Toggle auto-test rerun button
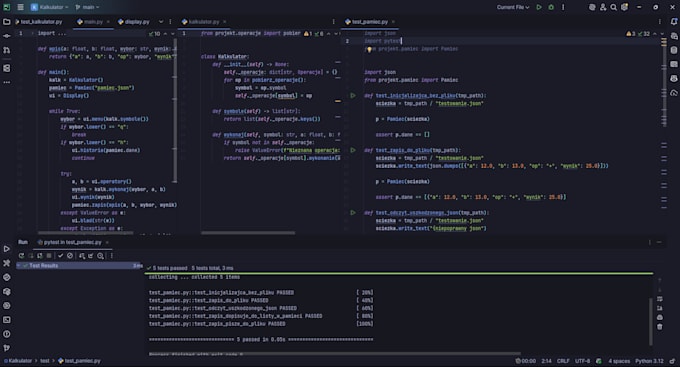The height and width of the screenshot is (367, 680). (39, 256)
